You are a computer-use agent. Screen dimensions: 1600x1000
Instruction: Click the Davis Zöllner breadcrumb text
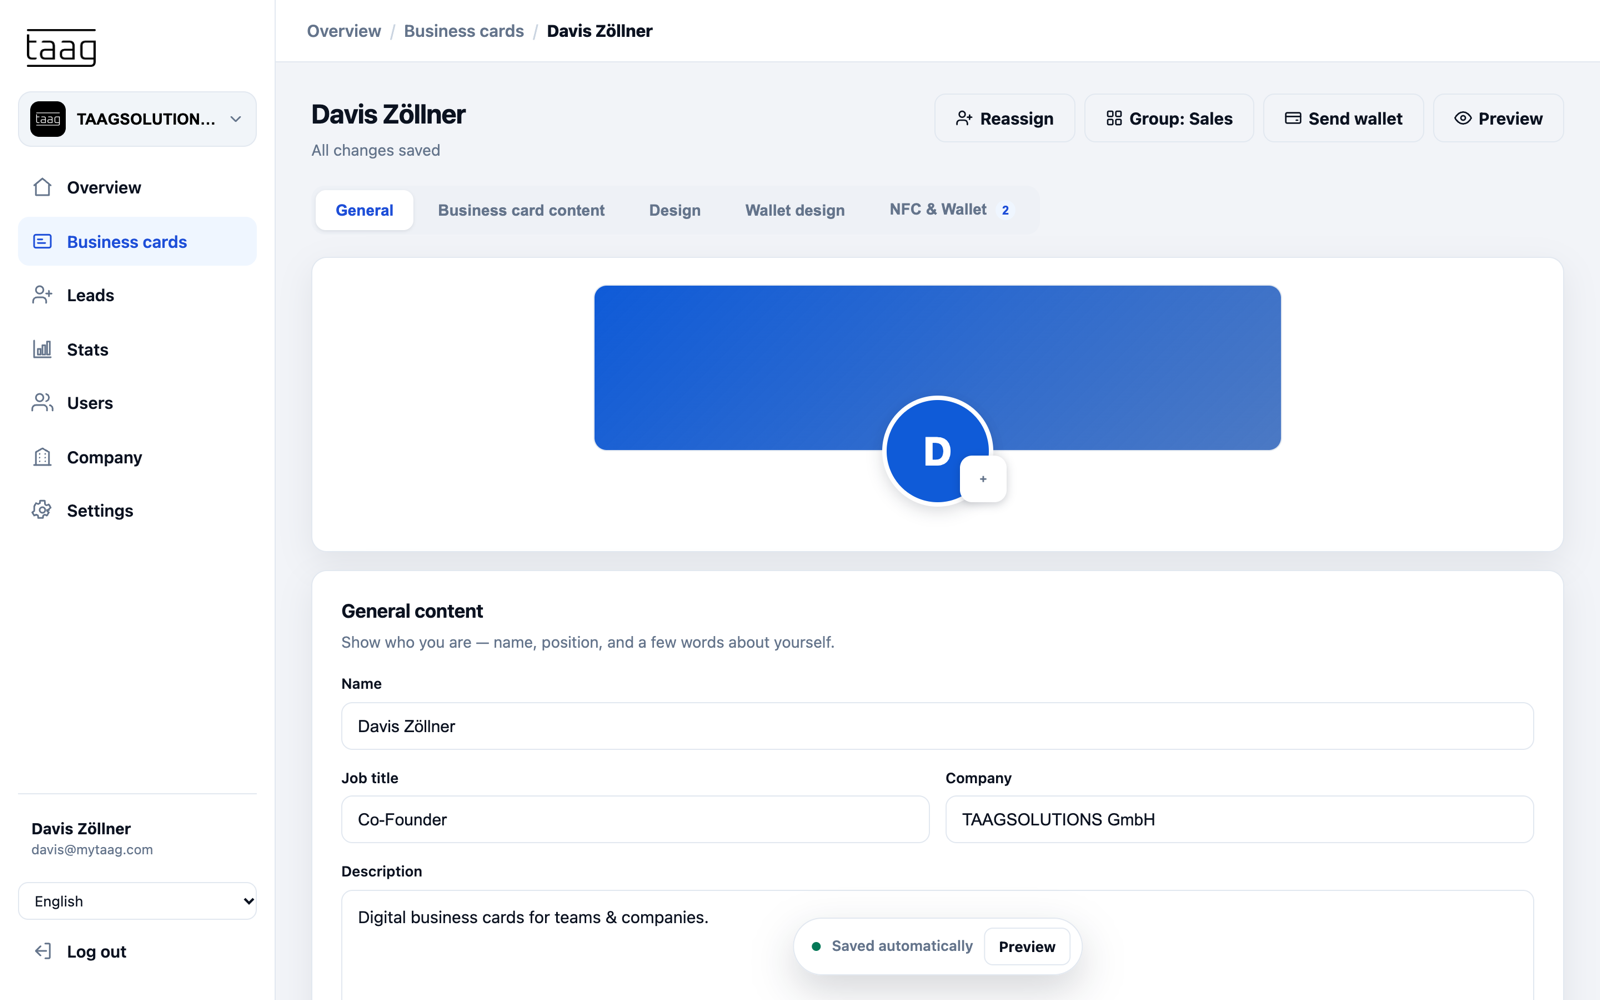[599, 31]
